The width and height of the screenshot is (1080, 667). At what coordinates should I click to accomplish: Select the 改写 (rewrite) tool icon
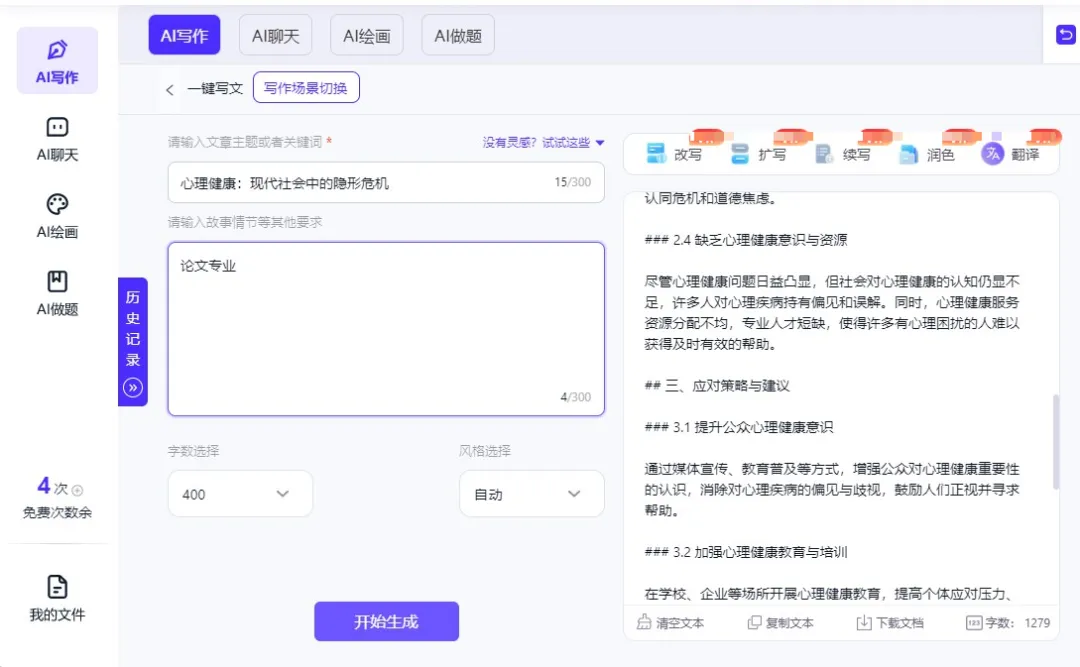coord(657,153)
